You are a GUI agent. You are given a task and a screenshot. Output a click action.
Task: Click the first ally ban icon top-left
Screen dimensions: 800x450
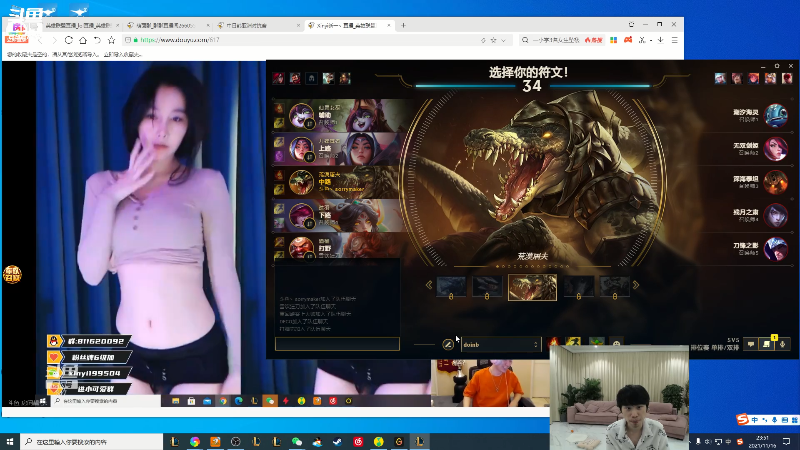[x=278, y=78]
